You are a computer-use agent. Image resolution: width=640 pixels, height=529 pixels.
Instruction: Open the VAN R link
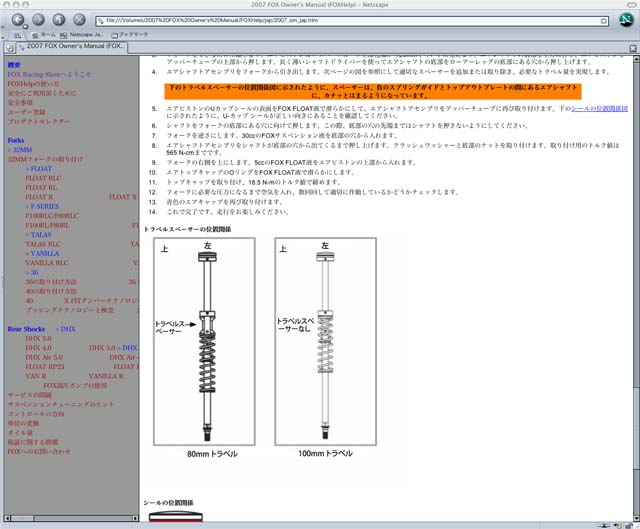point(36,376)
